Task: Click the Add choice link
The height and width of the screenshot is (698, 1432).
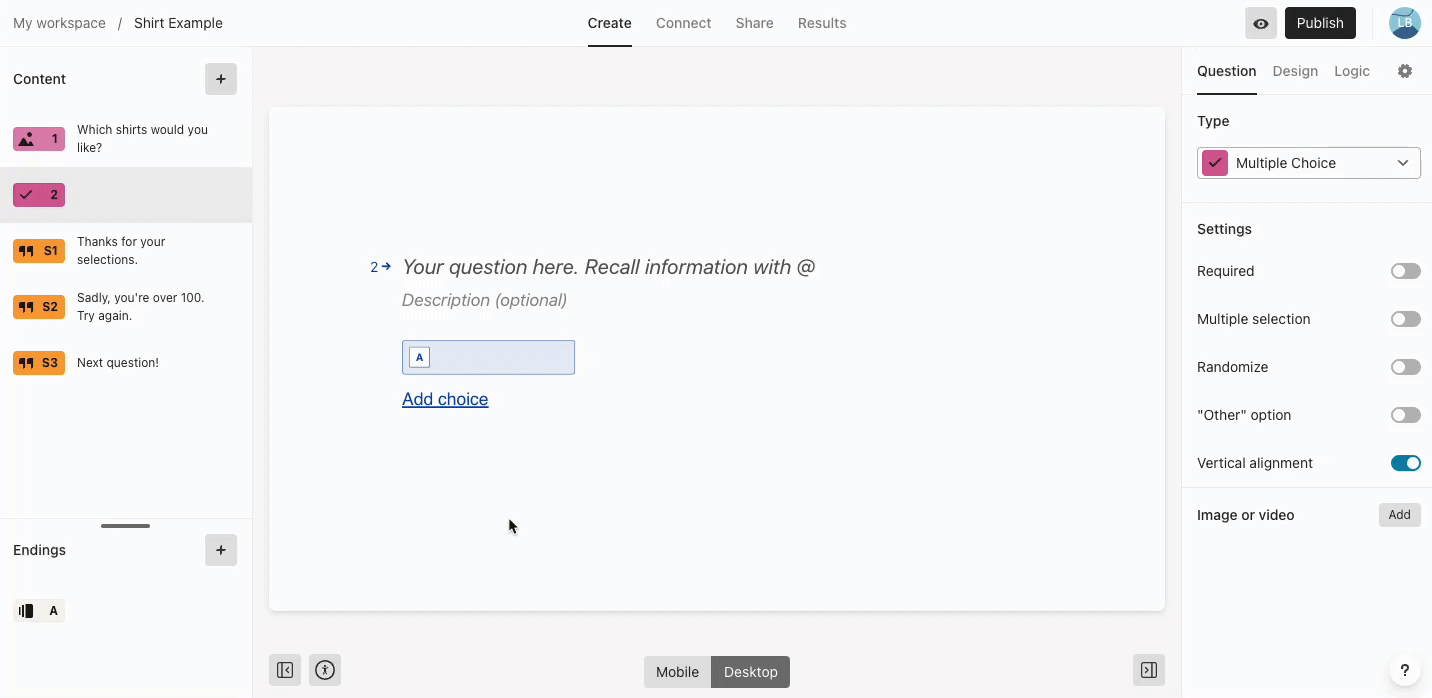Action: (445, 399)
